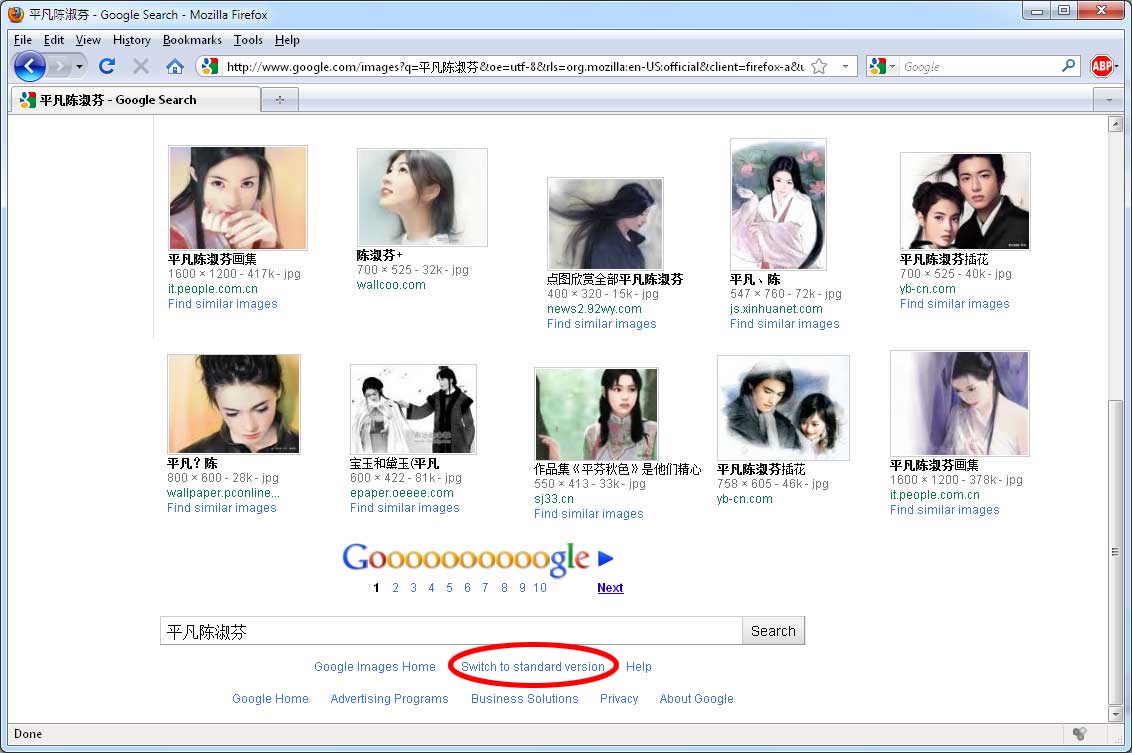Open the epaper.oeeee.com image thumbnail
This screenshot has height=753, width=1132.
413,409
